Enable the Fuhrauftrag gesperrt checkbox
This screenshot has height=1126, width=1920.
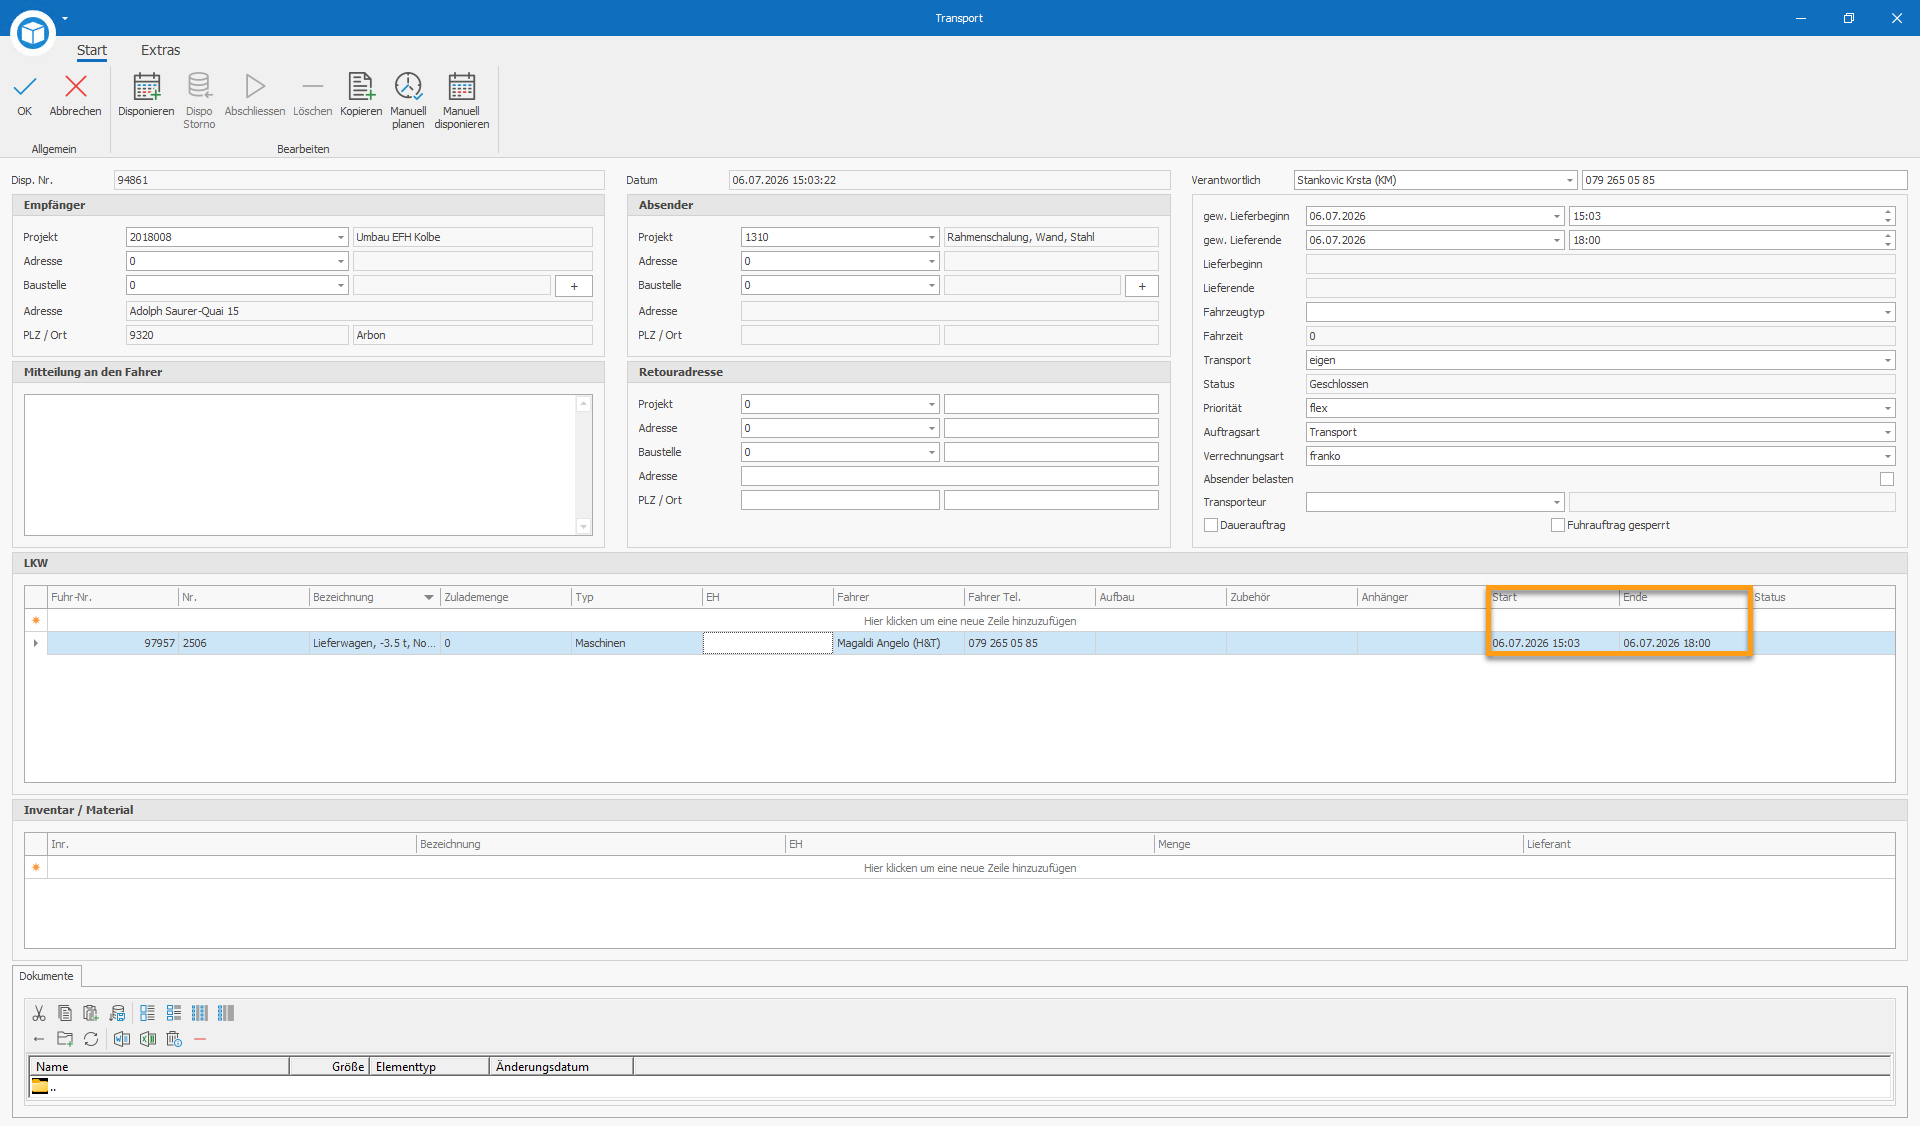tap(1558, 525)
